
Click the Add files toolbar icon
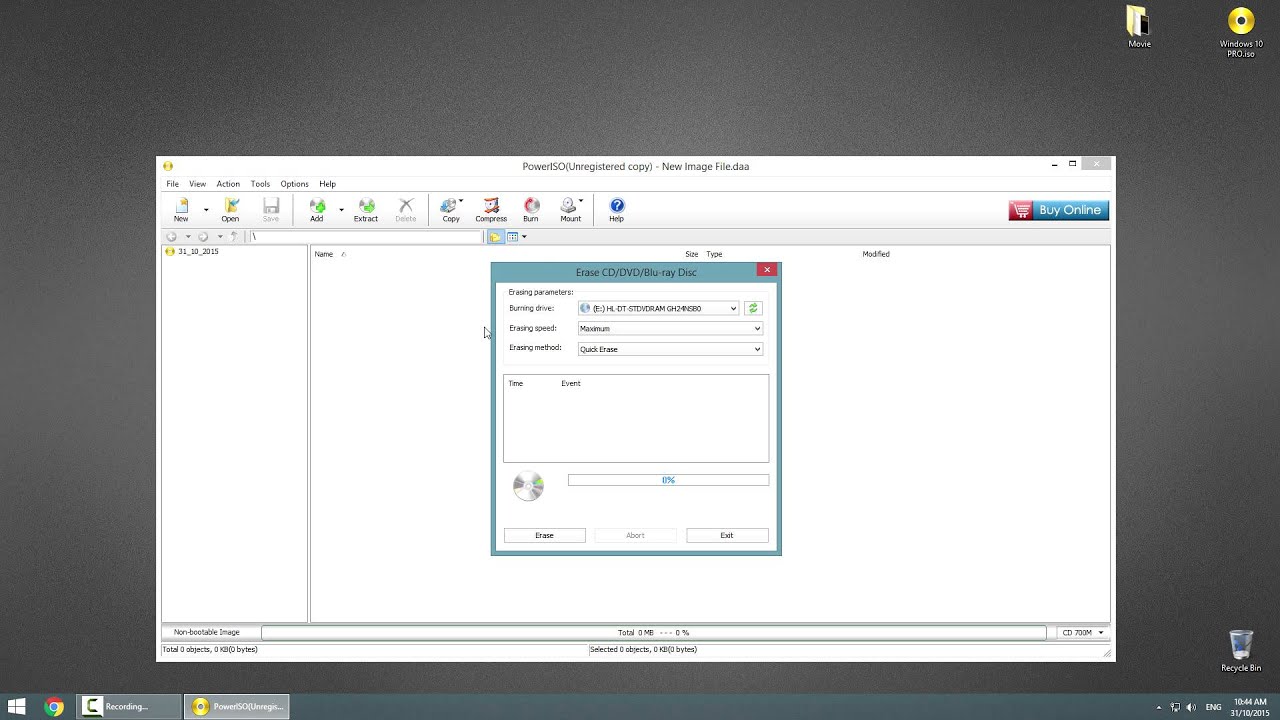(x=316, y=209)
